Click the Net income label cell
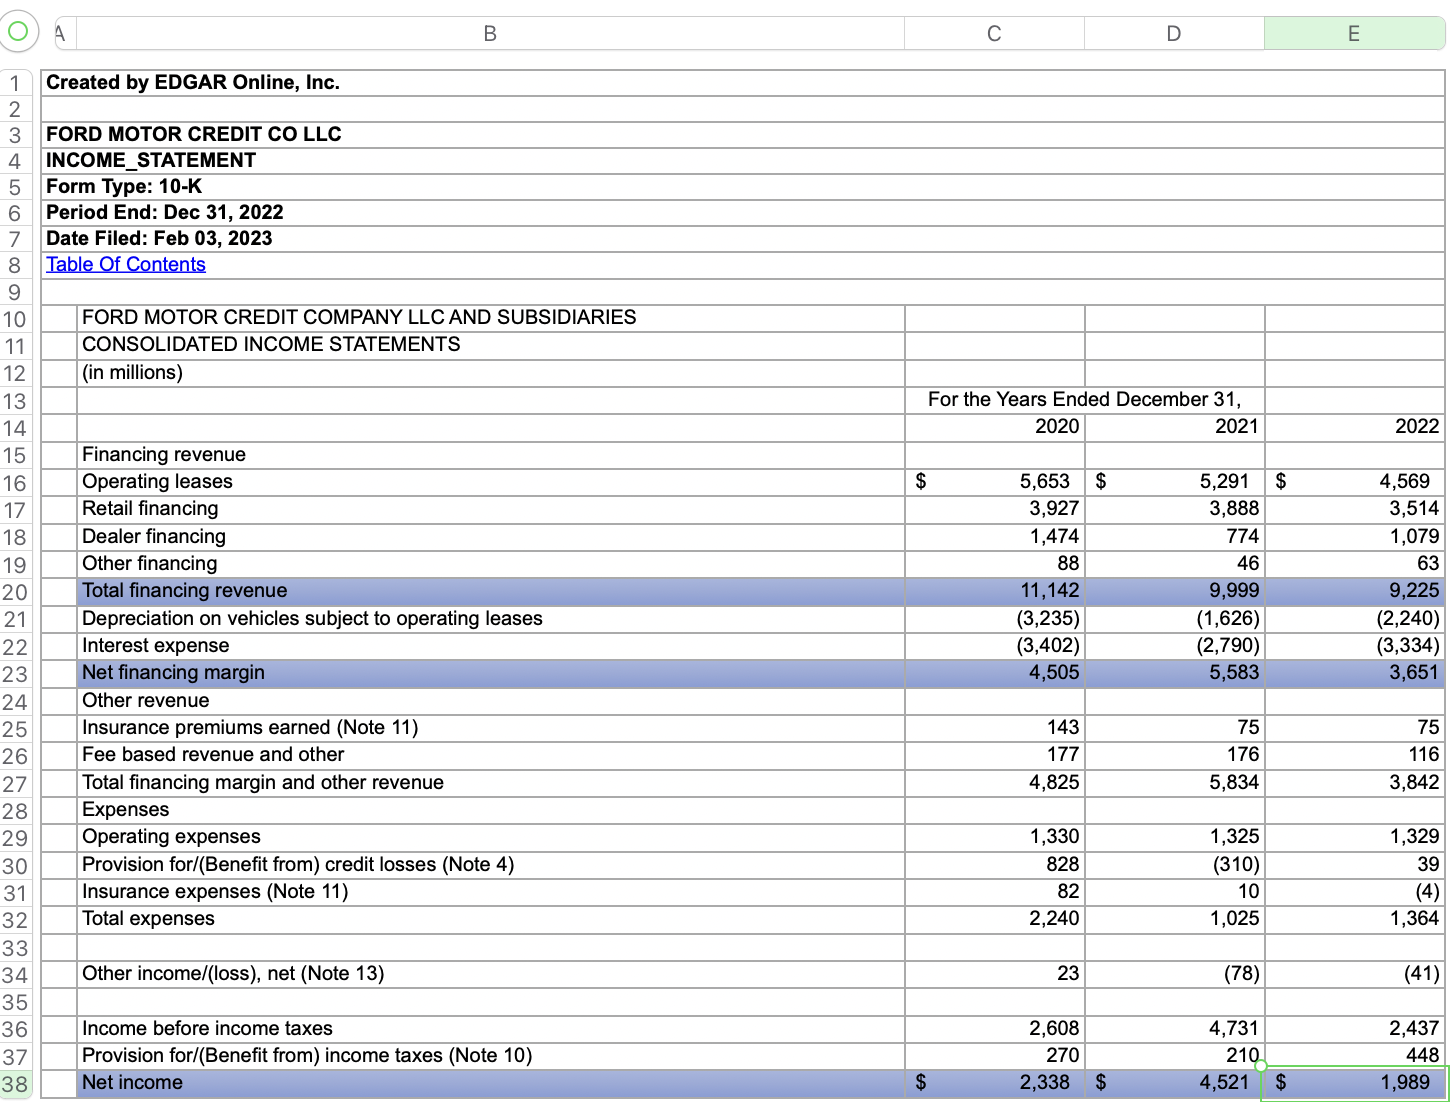1455x1102 pixels. pos(132,1083)
